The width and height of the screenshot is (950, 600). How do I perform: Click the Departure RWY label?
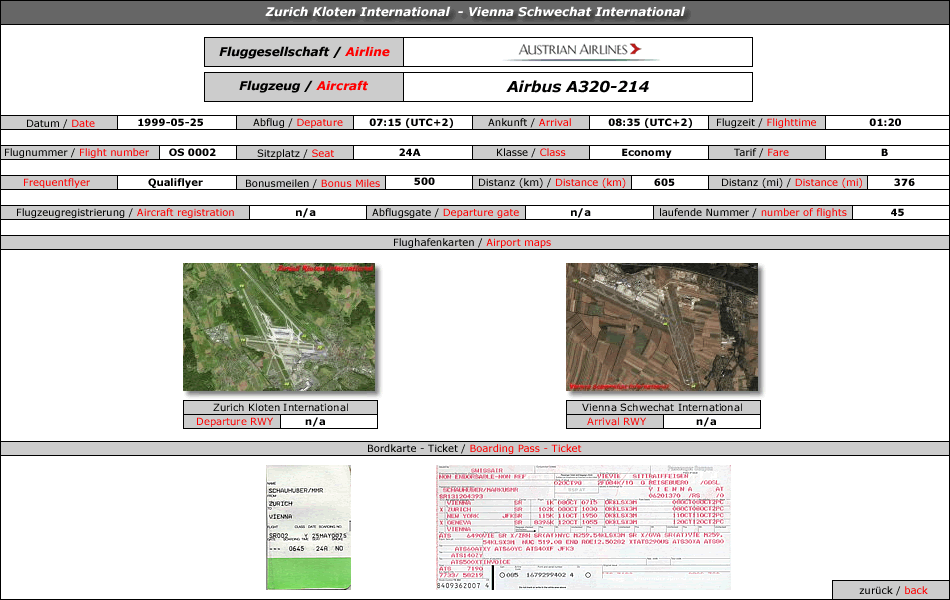point(234,421)
